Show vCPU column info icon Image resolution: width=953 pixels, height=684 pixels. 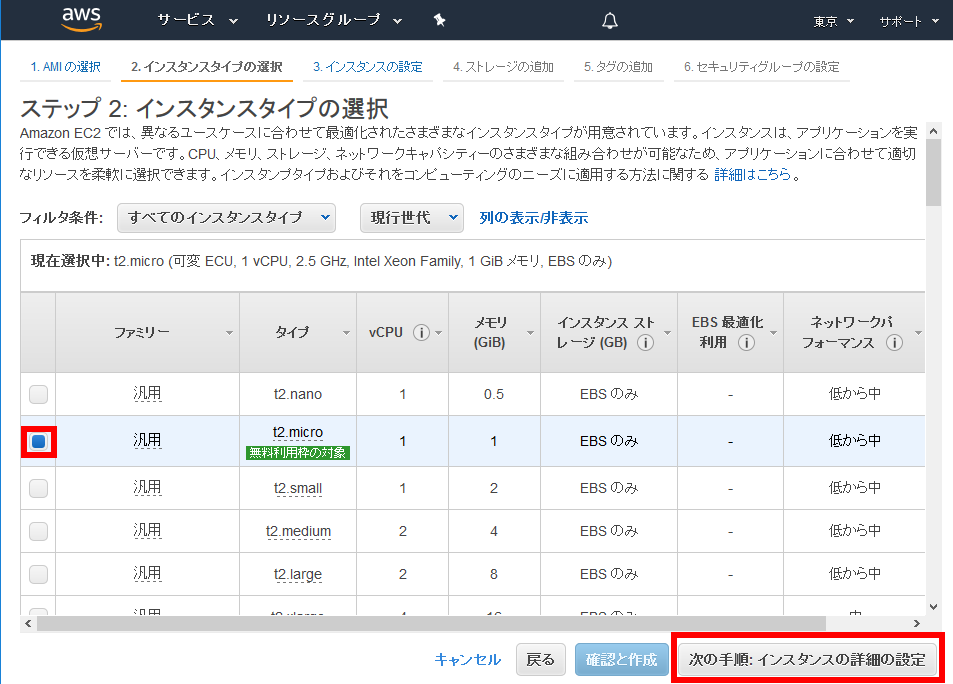click(x=421, y=333)
